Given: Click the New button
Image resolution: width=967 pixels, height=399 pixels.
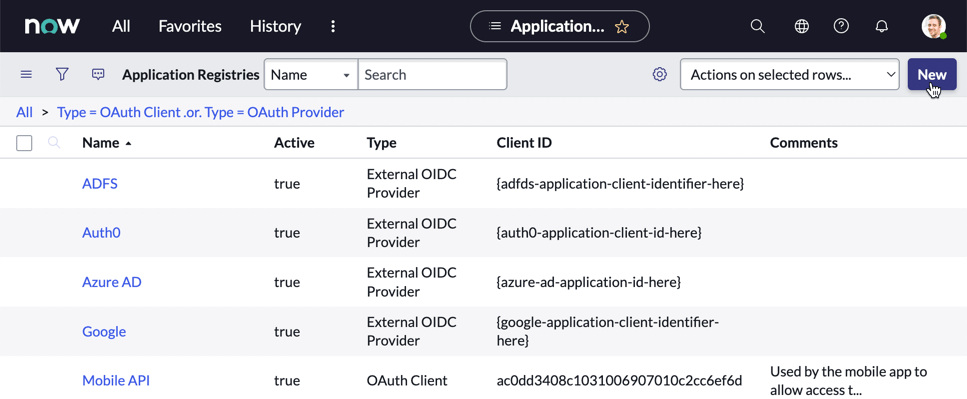Looking at the screenshot, I should click(x=932, y=75).
